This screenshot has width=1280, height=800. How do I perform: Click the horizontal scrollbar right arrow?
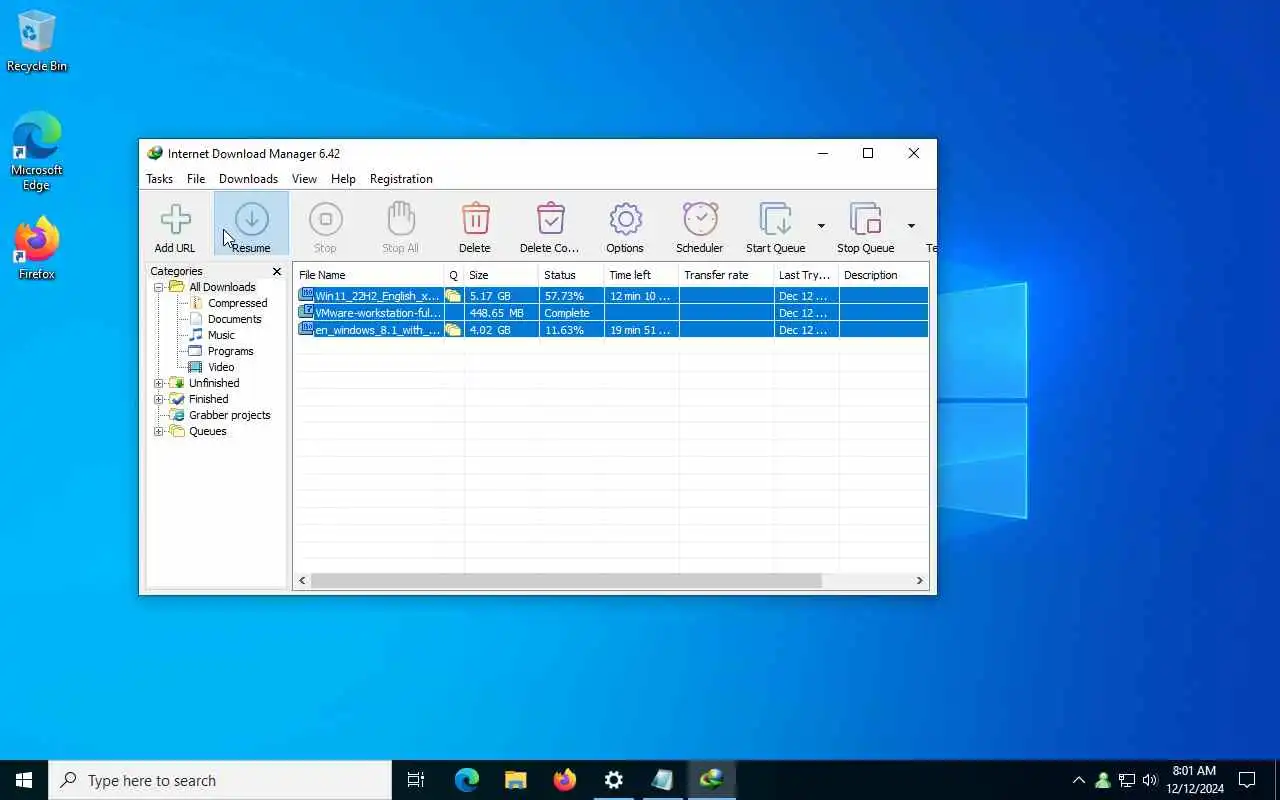click(x=920, y=581)
